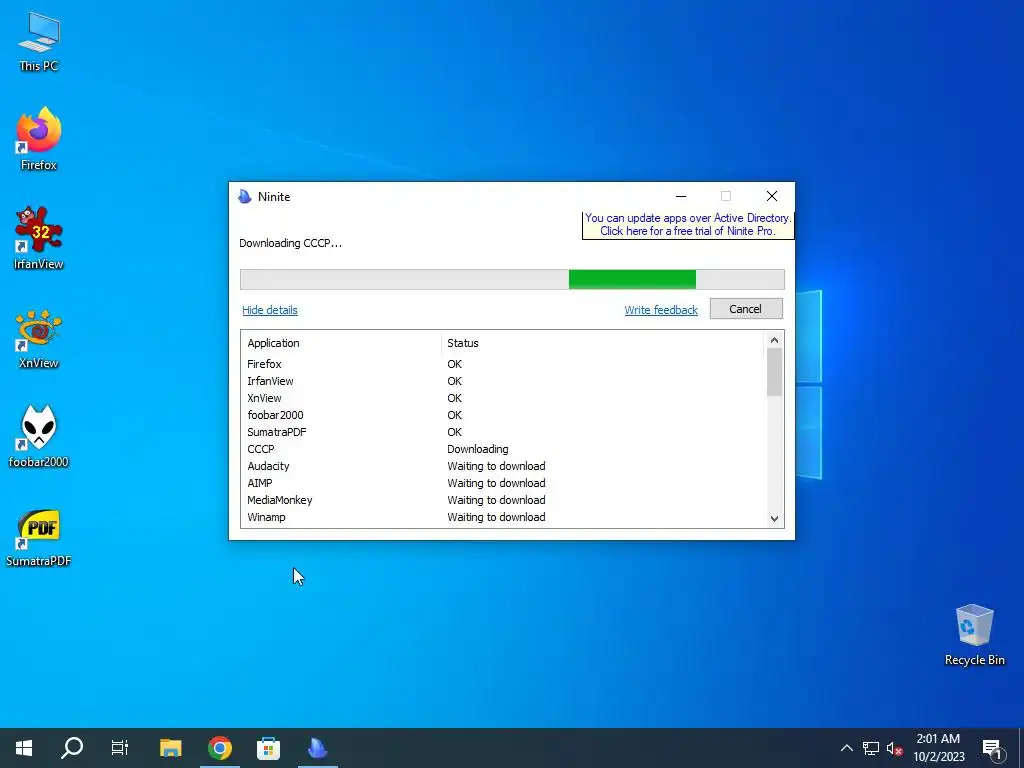Click Audacity's Waiting to download status
The image size is (1024, 768).
(x=496, y=466)
